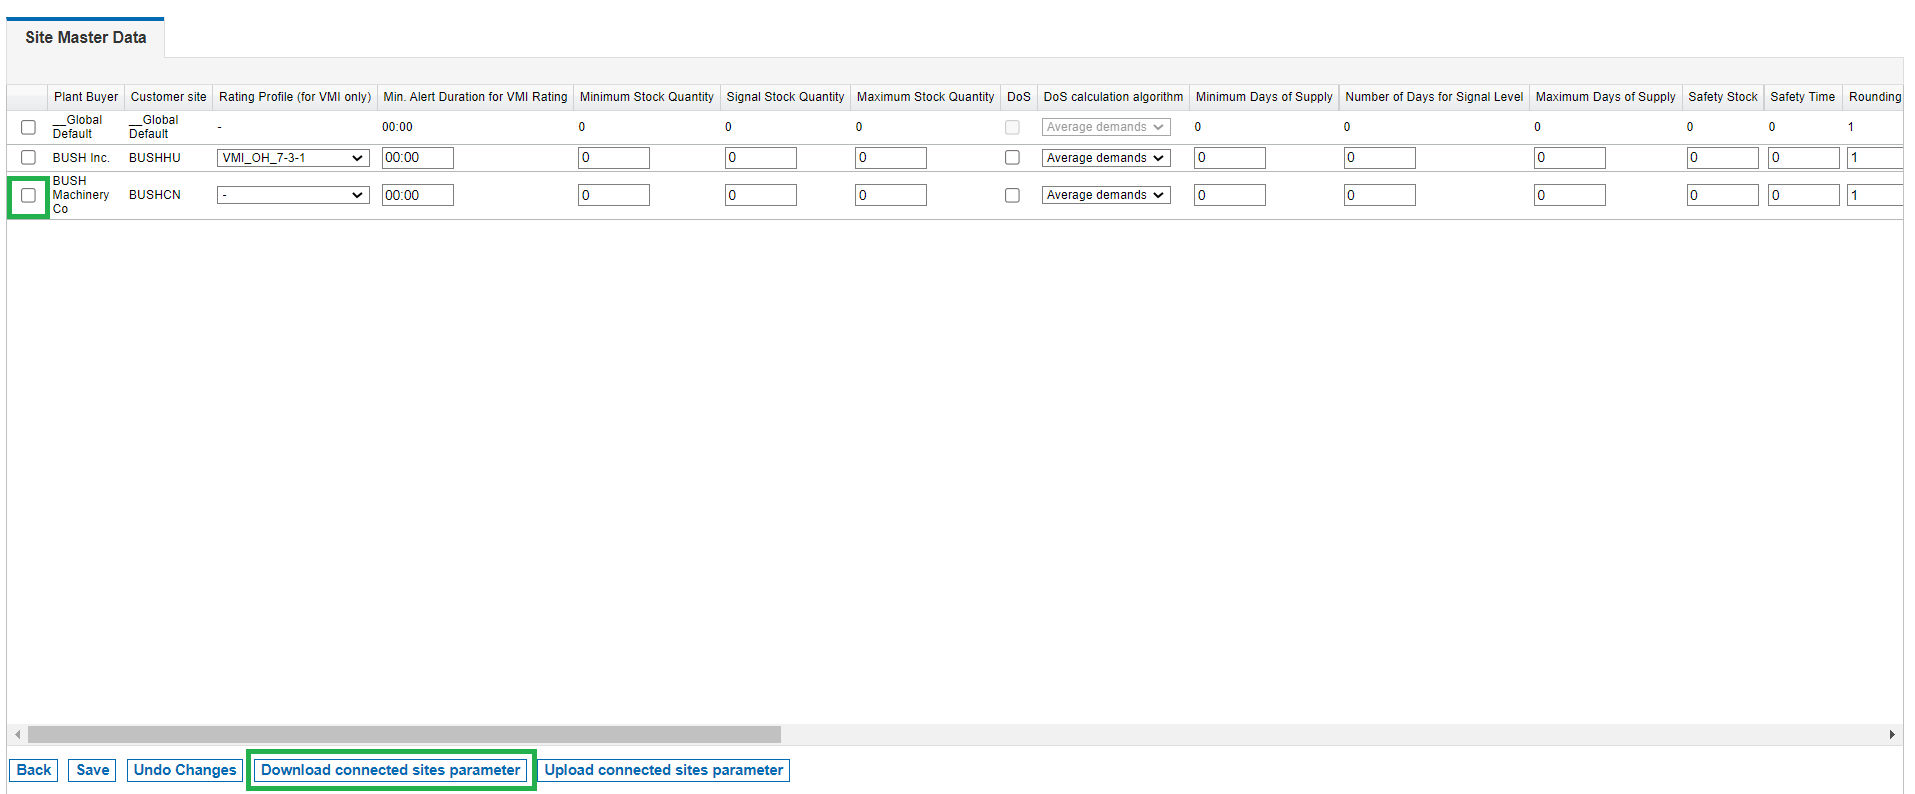Click Min. Alert Duration for VMI Rating header
The width and height of the screenshot is (1915, 794).
tap(475, 97)
